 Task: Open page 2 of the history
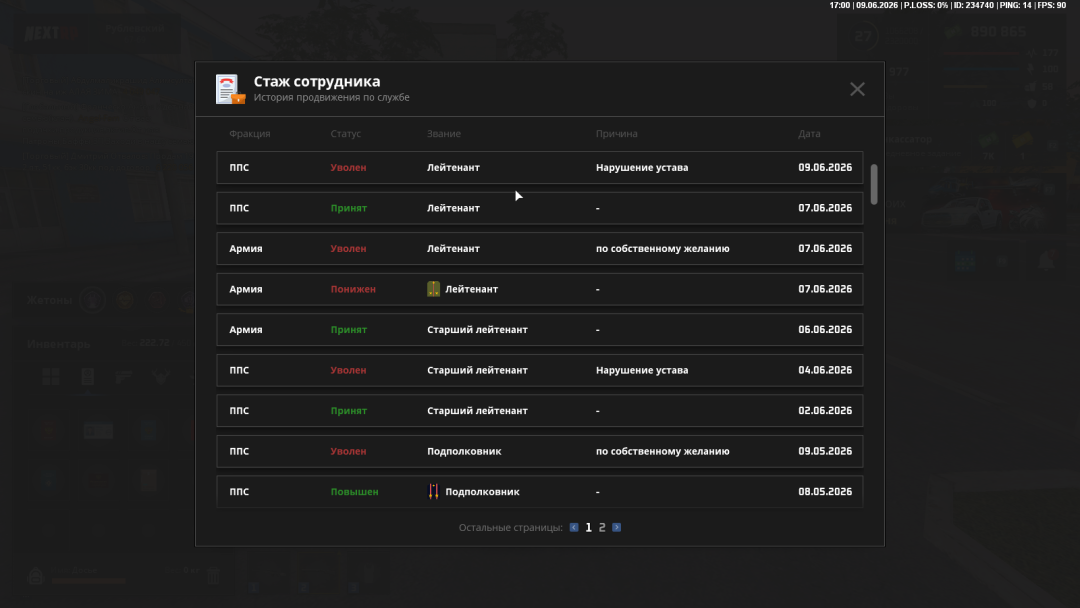point(602,527)
